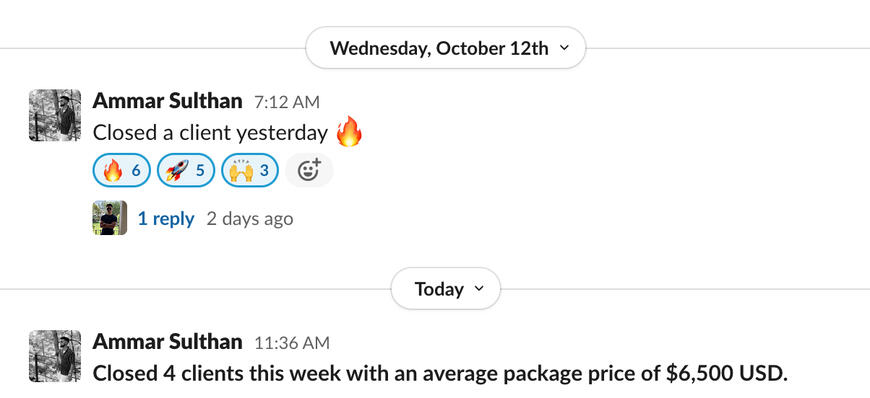Open the Today date dropdown
Image resolution: width=870 pixels, height=398 pixels.
click(x=446, y=289)
